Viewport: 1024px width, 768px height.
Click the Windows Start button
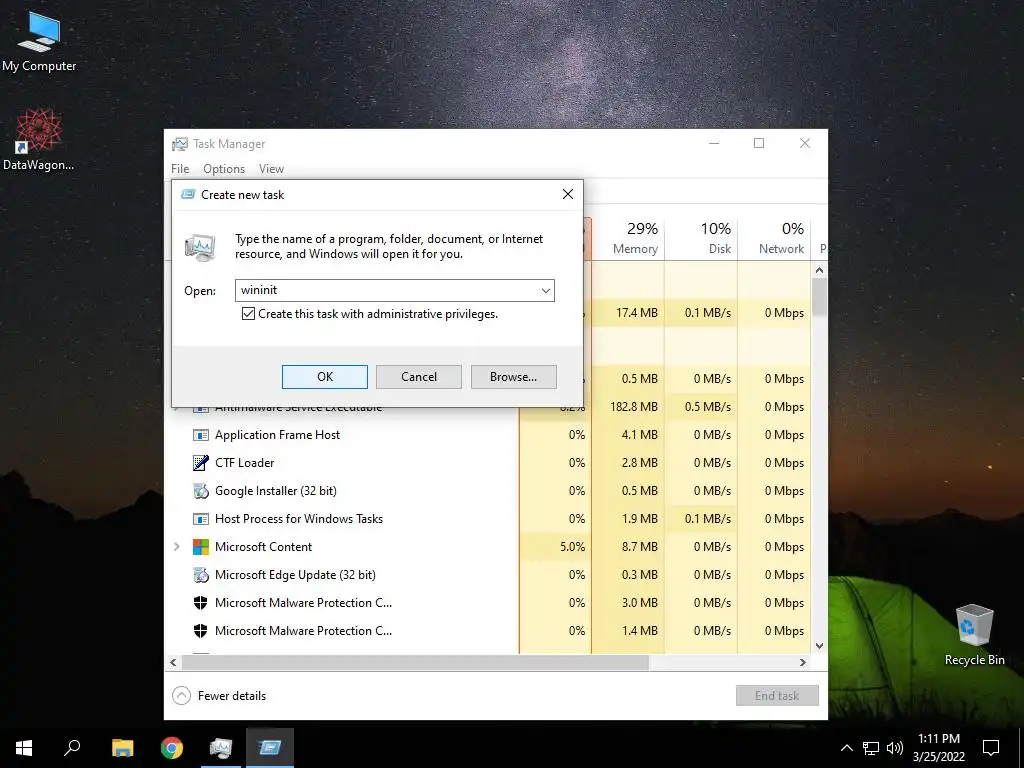coord(24,748)
